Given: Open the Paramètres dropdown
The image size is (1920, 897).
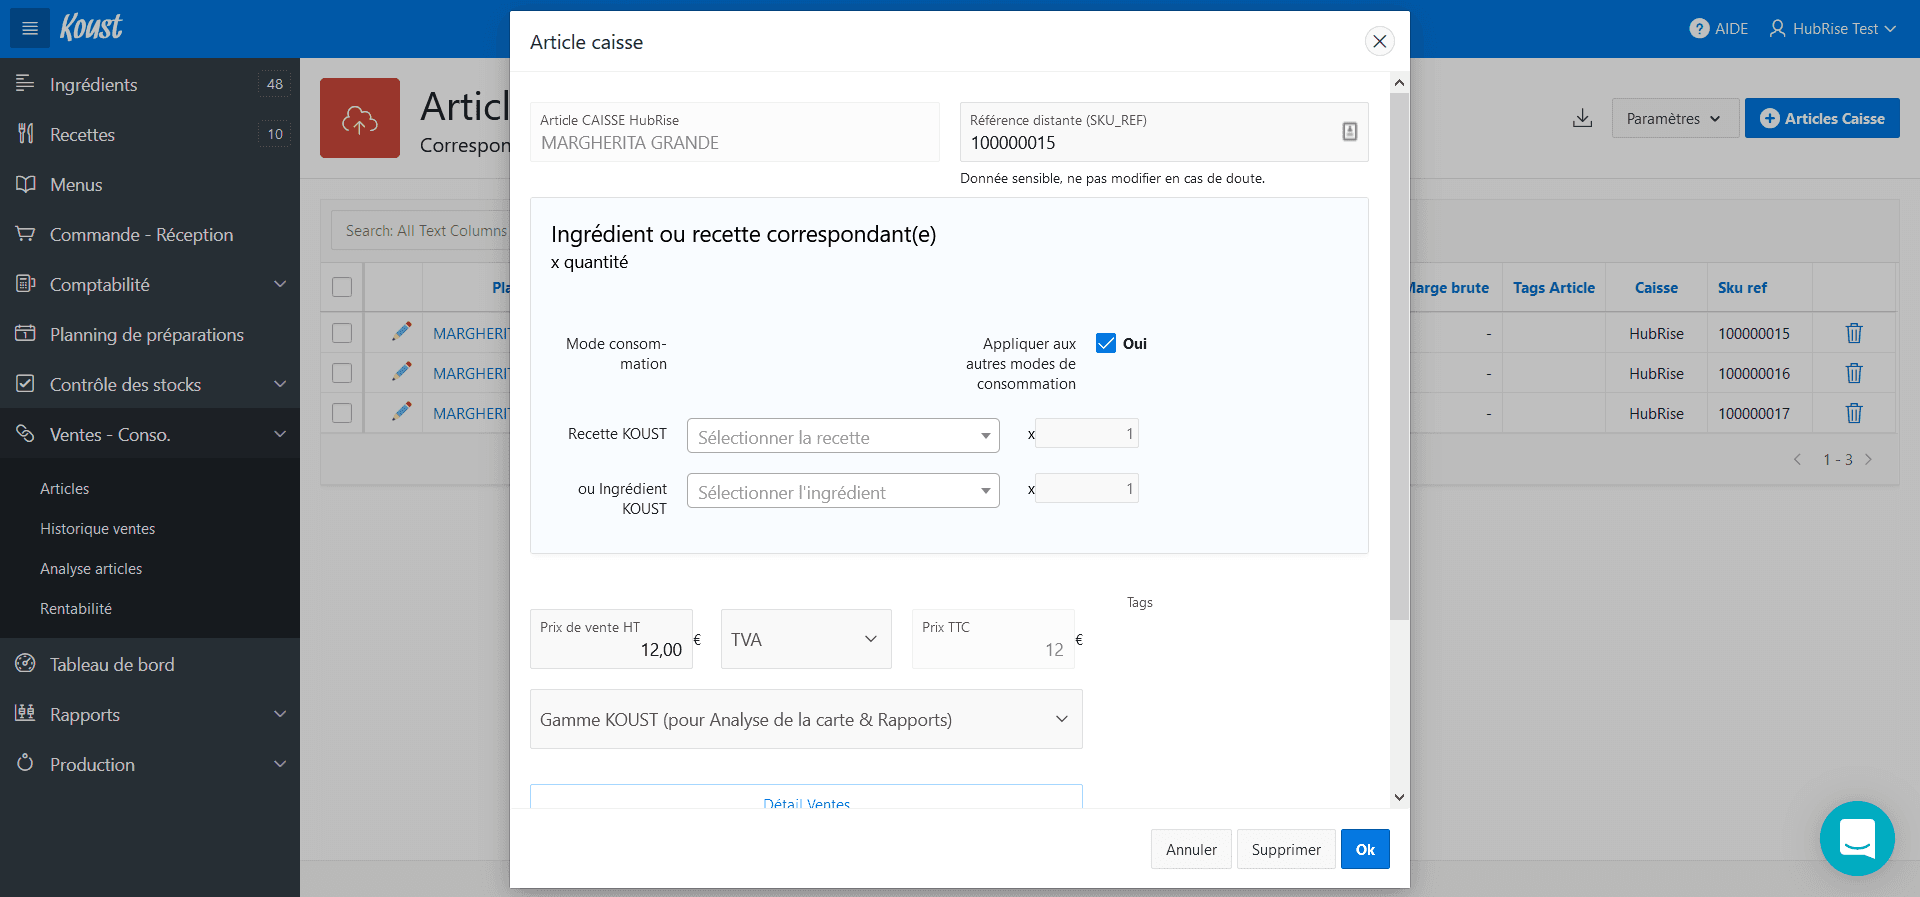Looking at the screenshot, I should (1674, 118).
